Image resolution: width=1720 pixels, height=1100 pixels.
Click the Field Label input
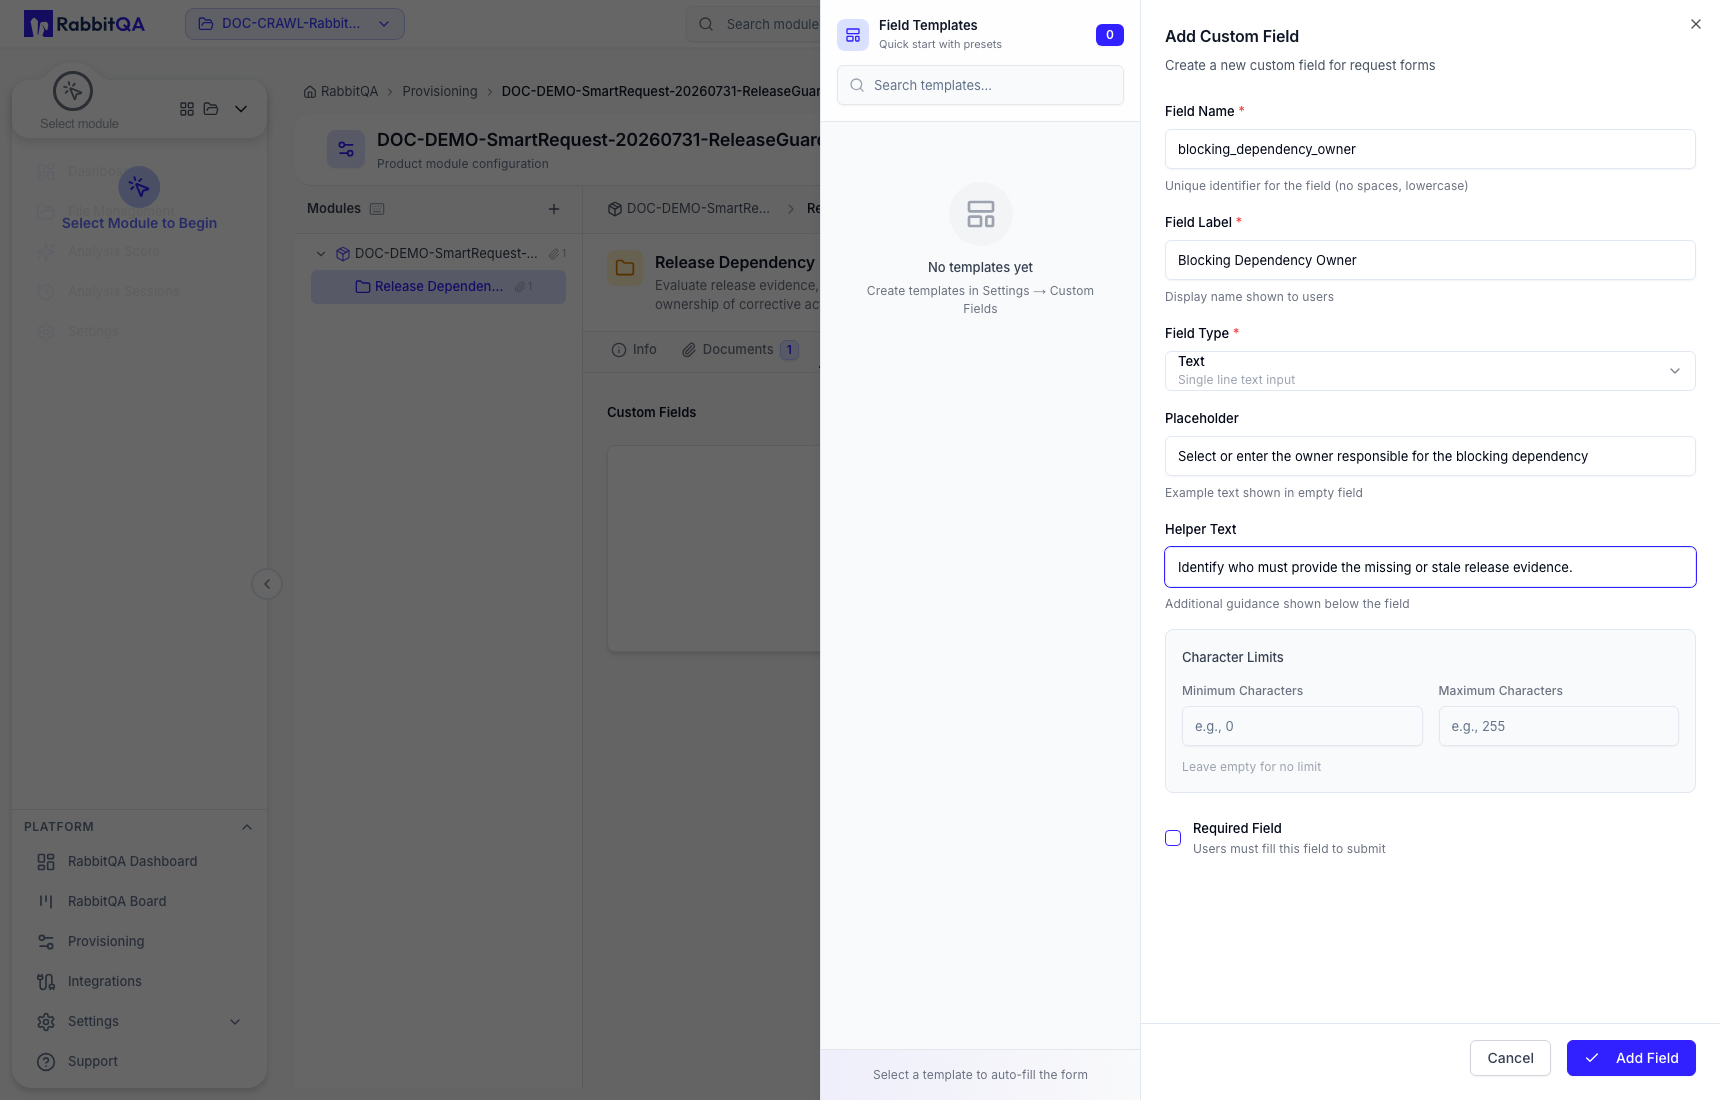[1430, 260]
